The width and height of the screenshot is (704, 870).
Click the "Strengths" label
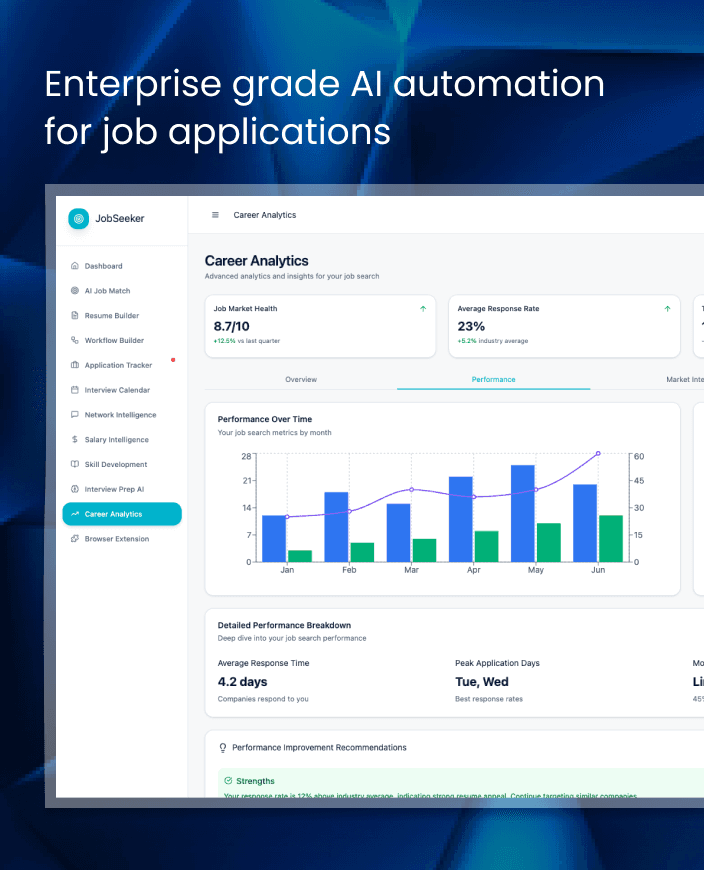tap(255, 781)
